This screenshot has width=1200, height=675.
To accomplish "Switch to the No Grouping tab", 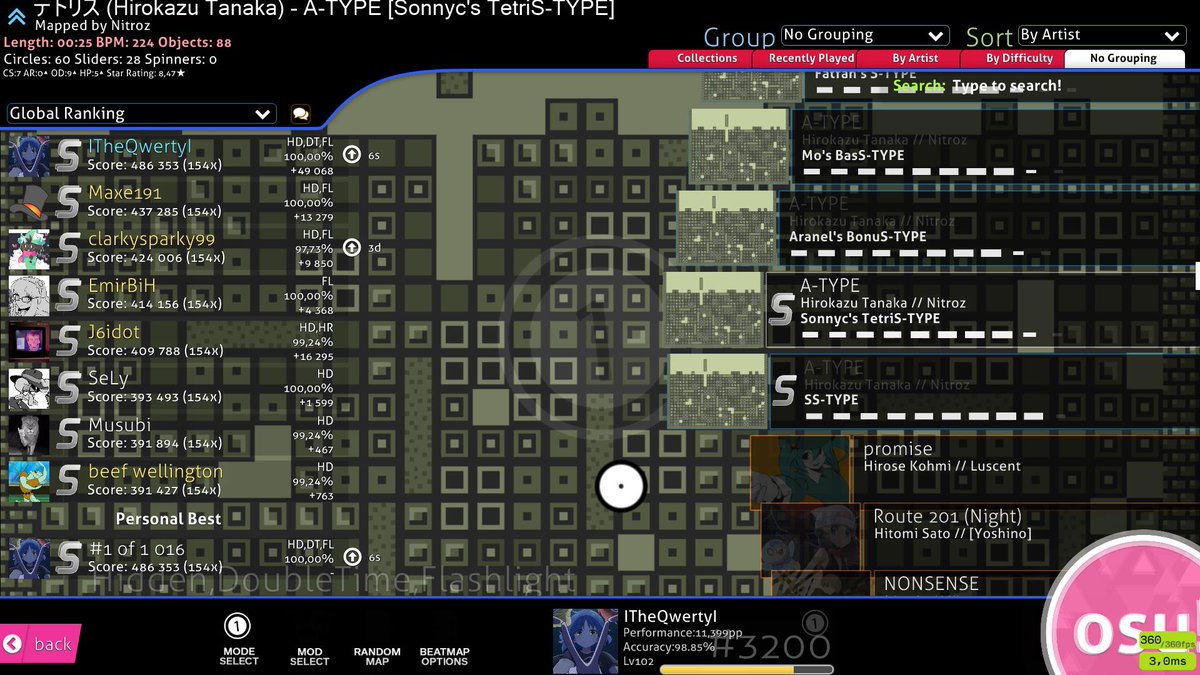I will tap(1125, 59).
